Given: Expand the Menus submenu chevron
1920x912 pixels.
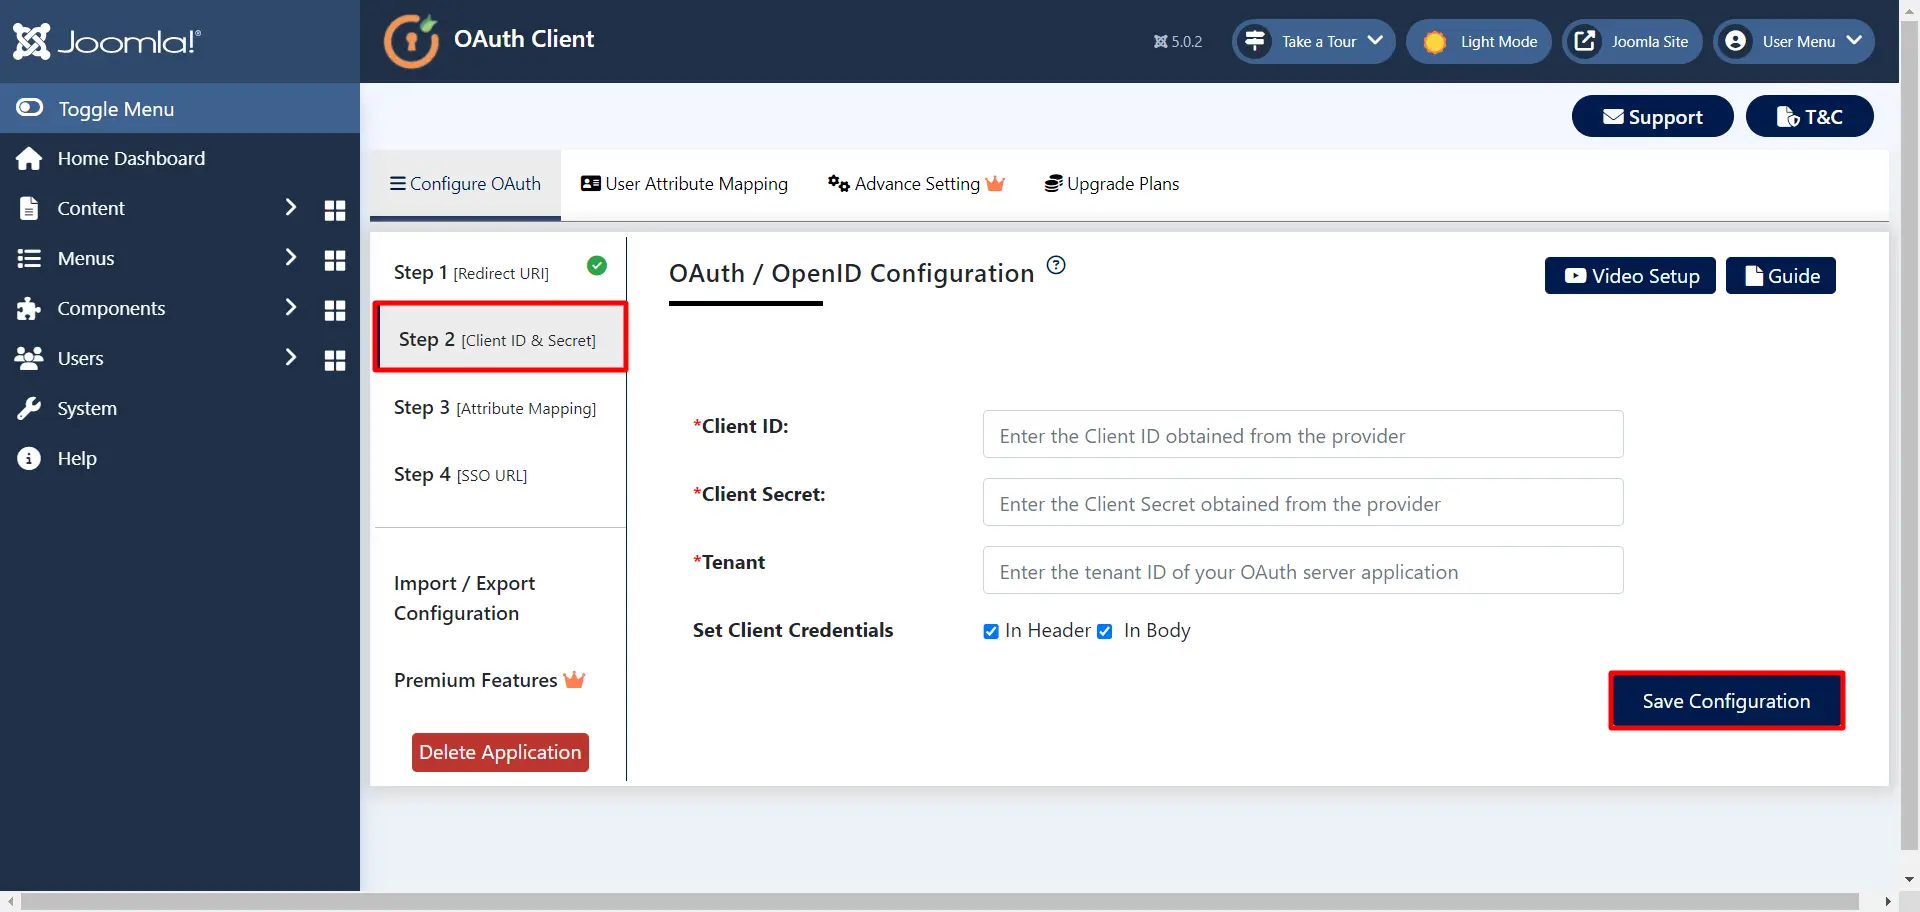Looking at the screenshot, I should (291, 257).
